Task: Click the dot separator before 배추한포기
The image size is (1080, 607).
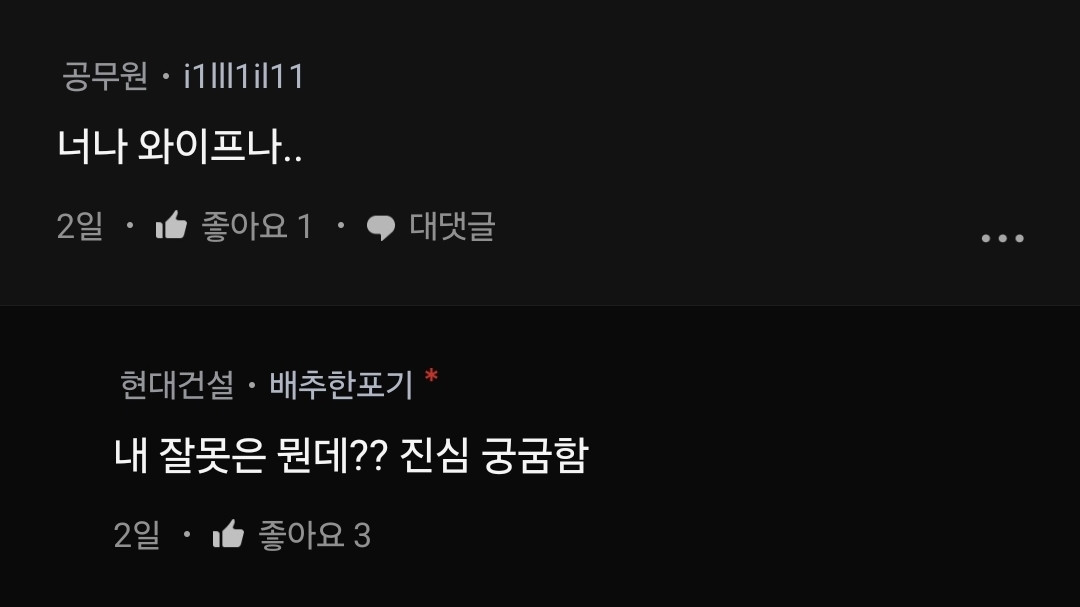Action: pos(252,385)
